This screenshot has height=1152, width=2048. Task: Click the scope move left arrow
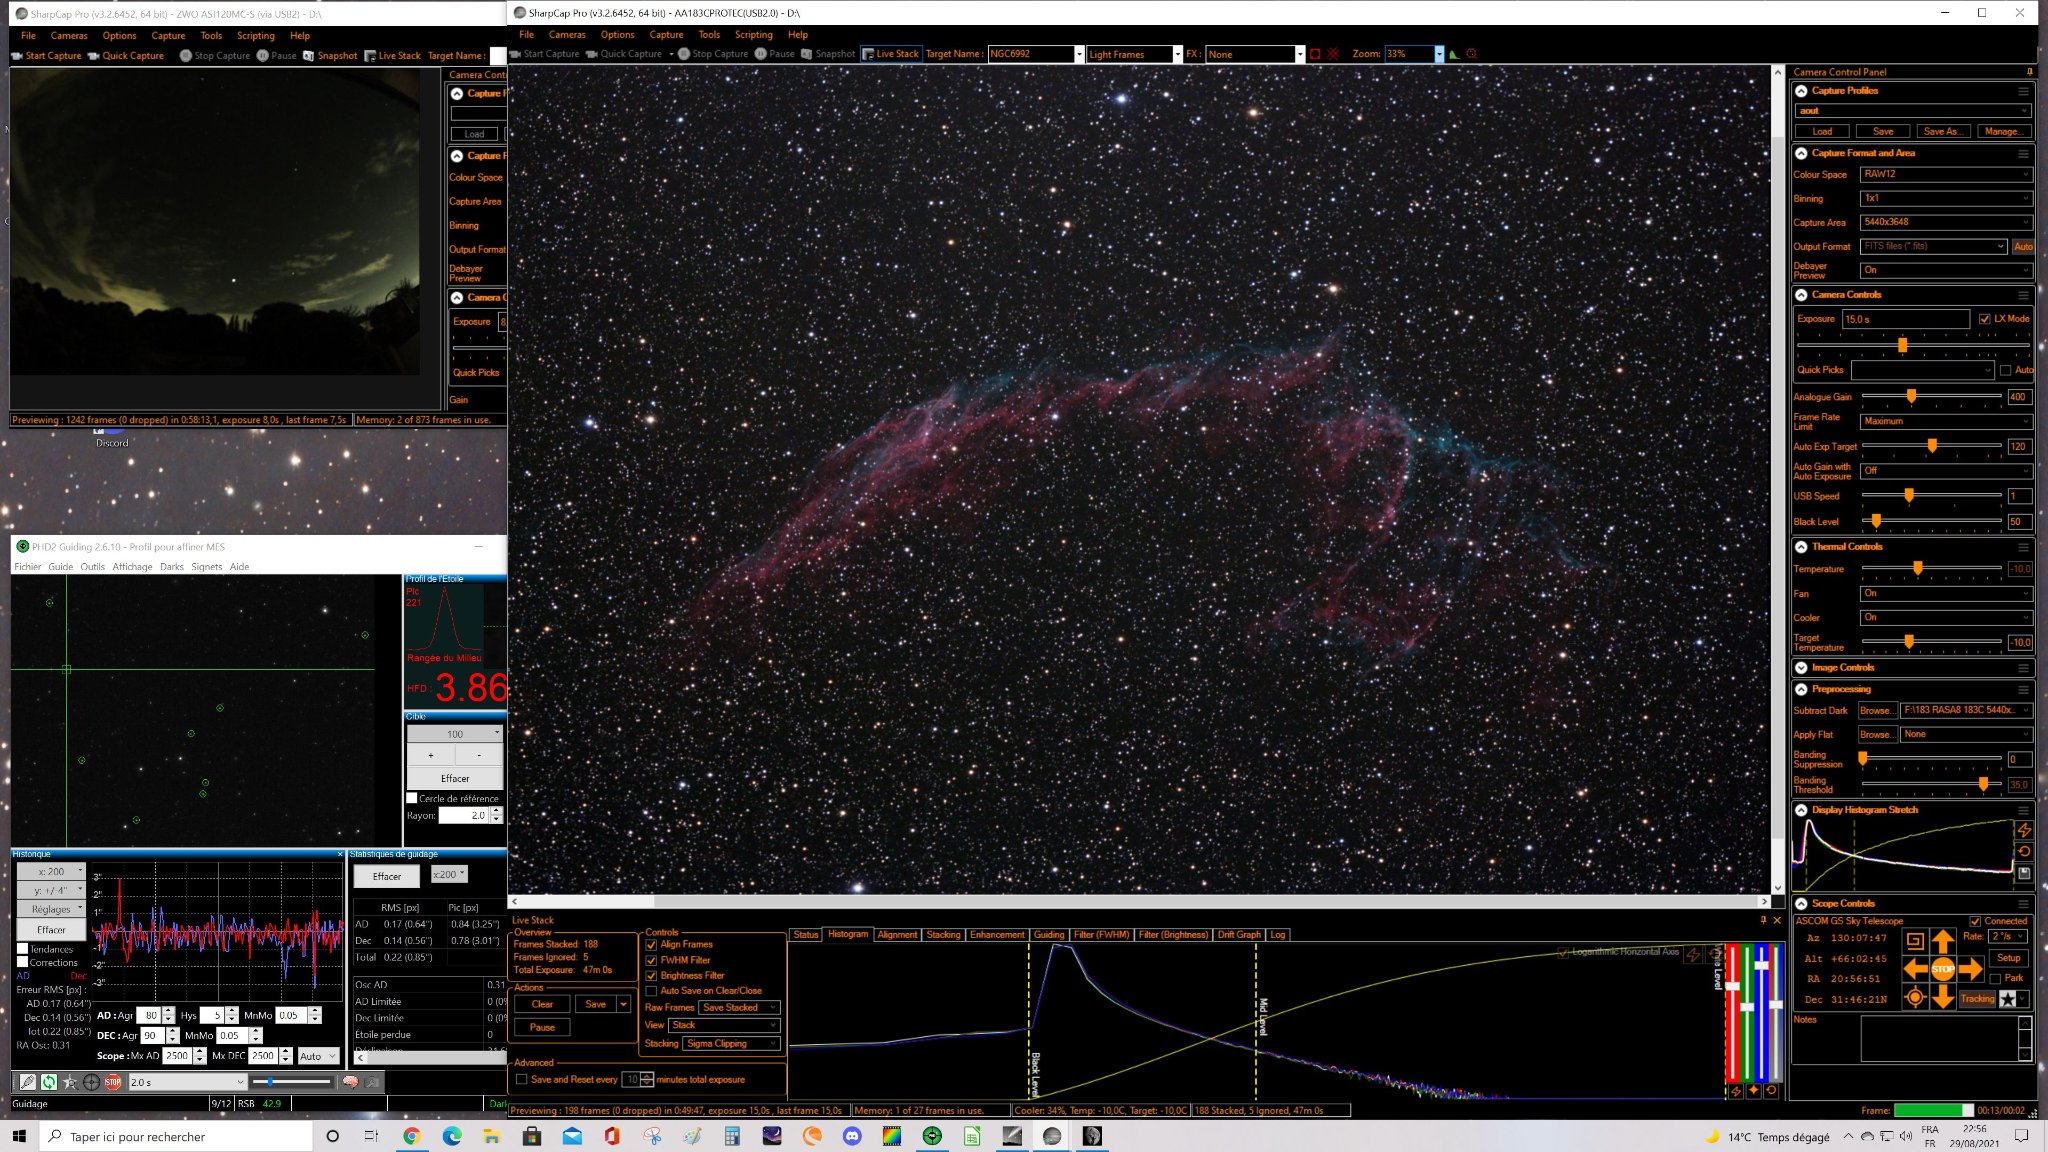(x=1915, y=968)
